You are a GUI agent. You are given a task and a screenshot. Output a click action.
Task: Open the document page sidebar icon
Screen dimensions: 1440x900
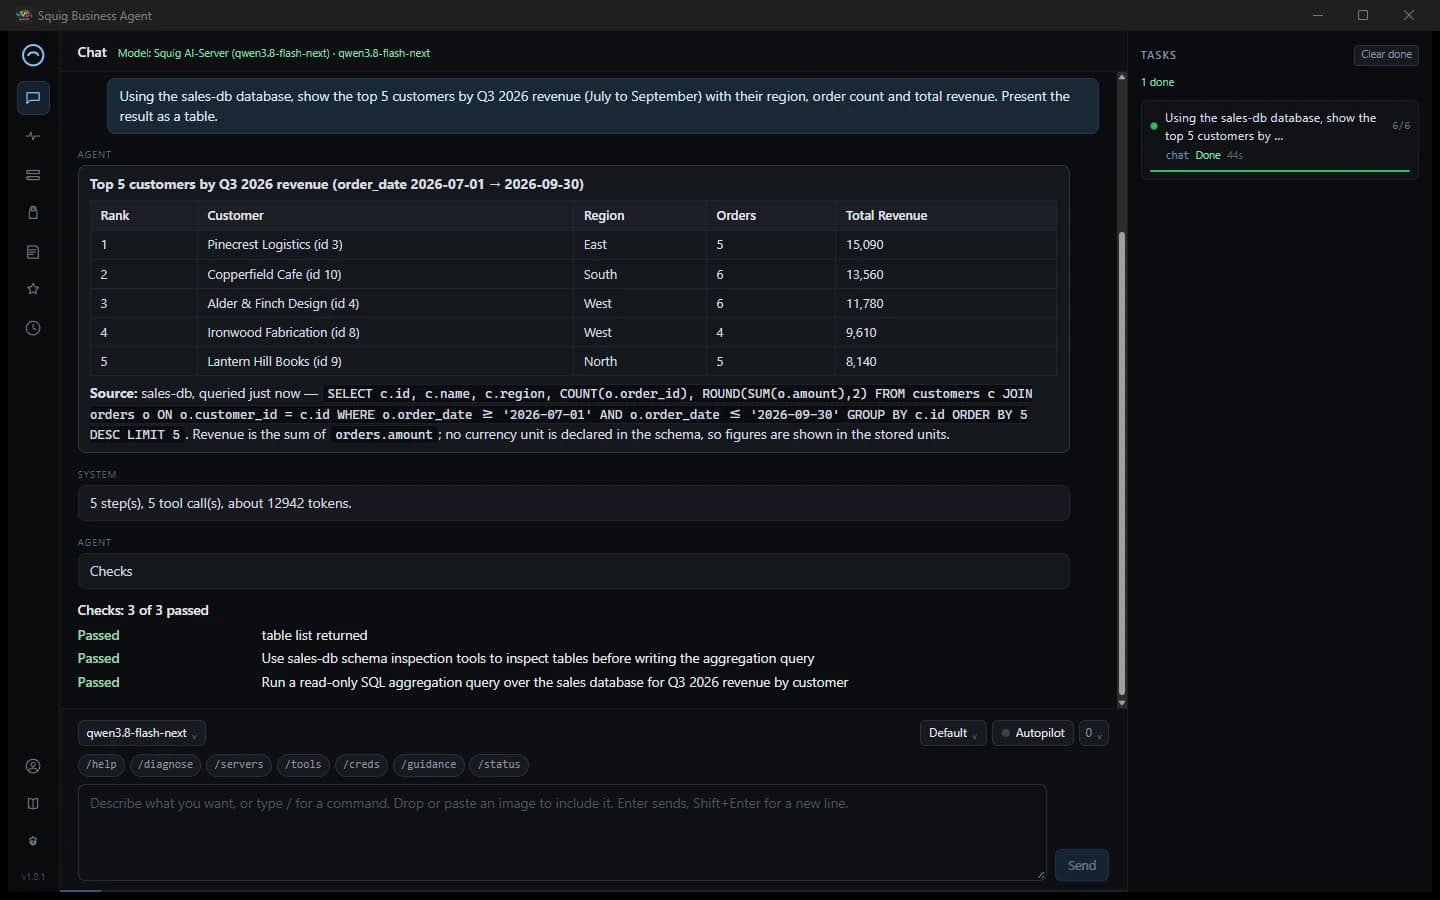point(33,252)
